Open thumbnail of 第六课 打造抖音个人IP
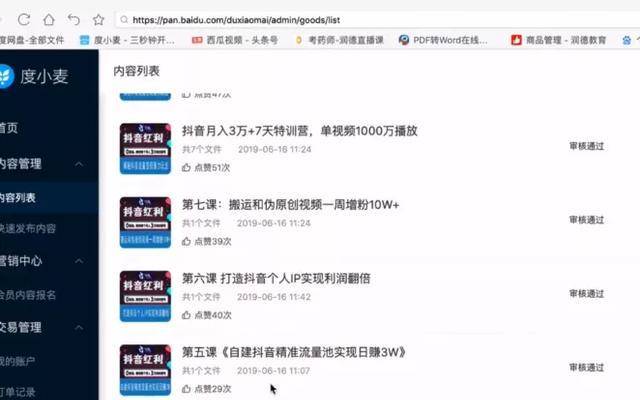Image resolution: width=640 pixels, height=400 pixels. pos(145,296)
